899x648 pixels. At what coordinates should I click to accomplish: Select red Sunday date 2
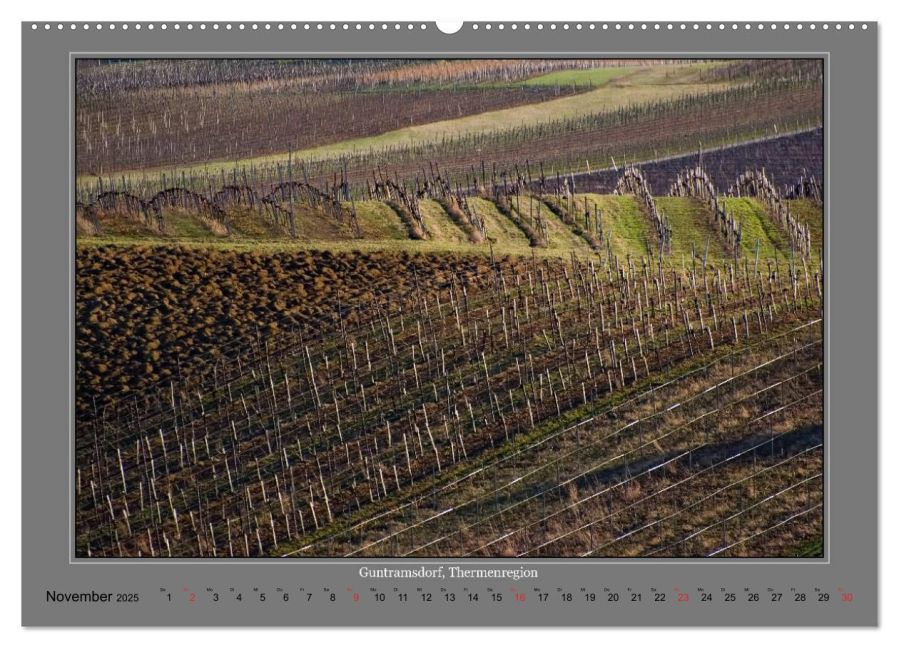192,598
